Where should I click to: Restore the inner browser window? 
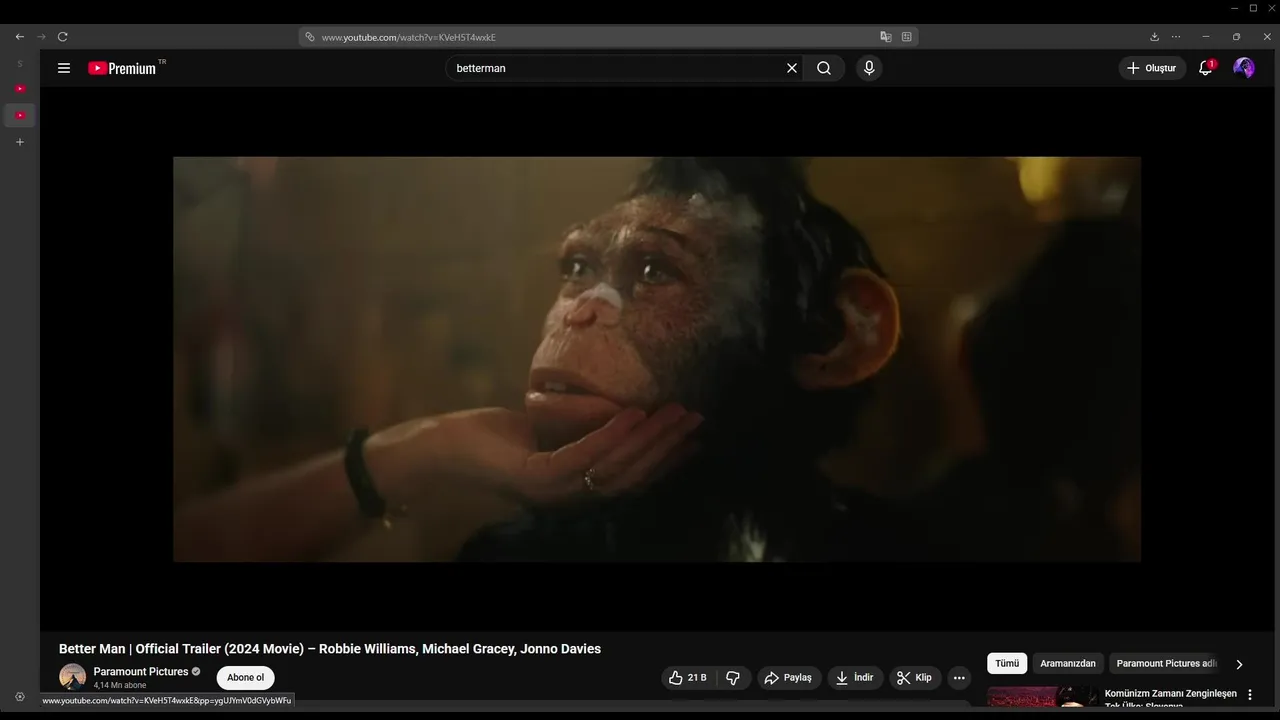(1236, 37)
